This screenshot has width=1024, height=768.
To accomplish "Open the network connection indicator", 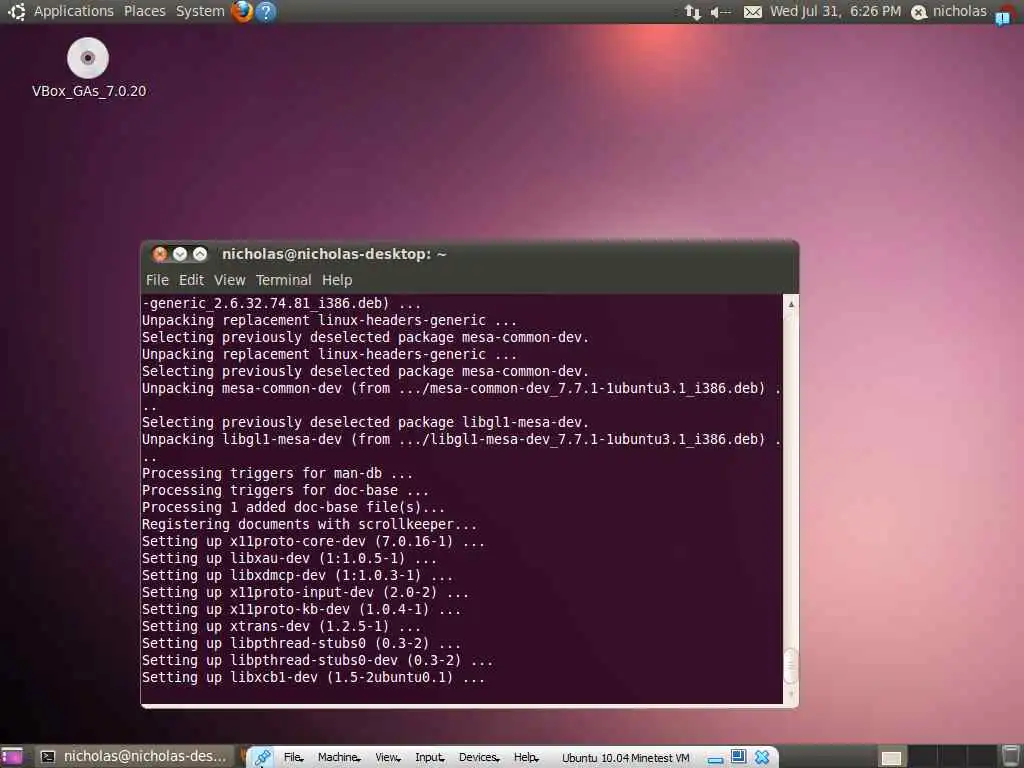I will click(692, 12).
